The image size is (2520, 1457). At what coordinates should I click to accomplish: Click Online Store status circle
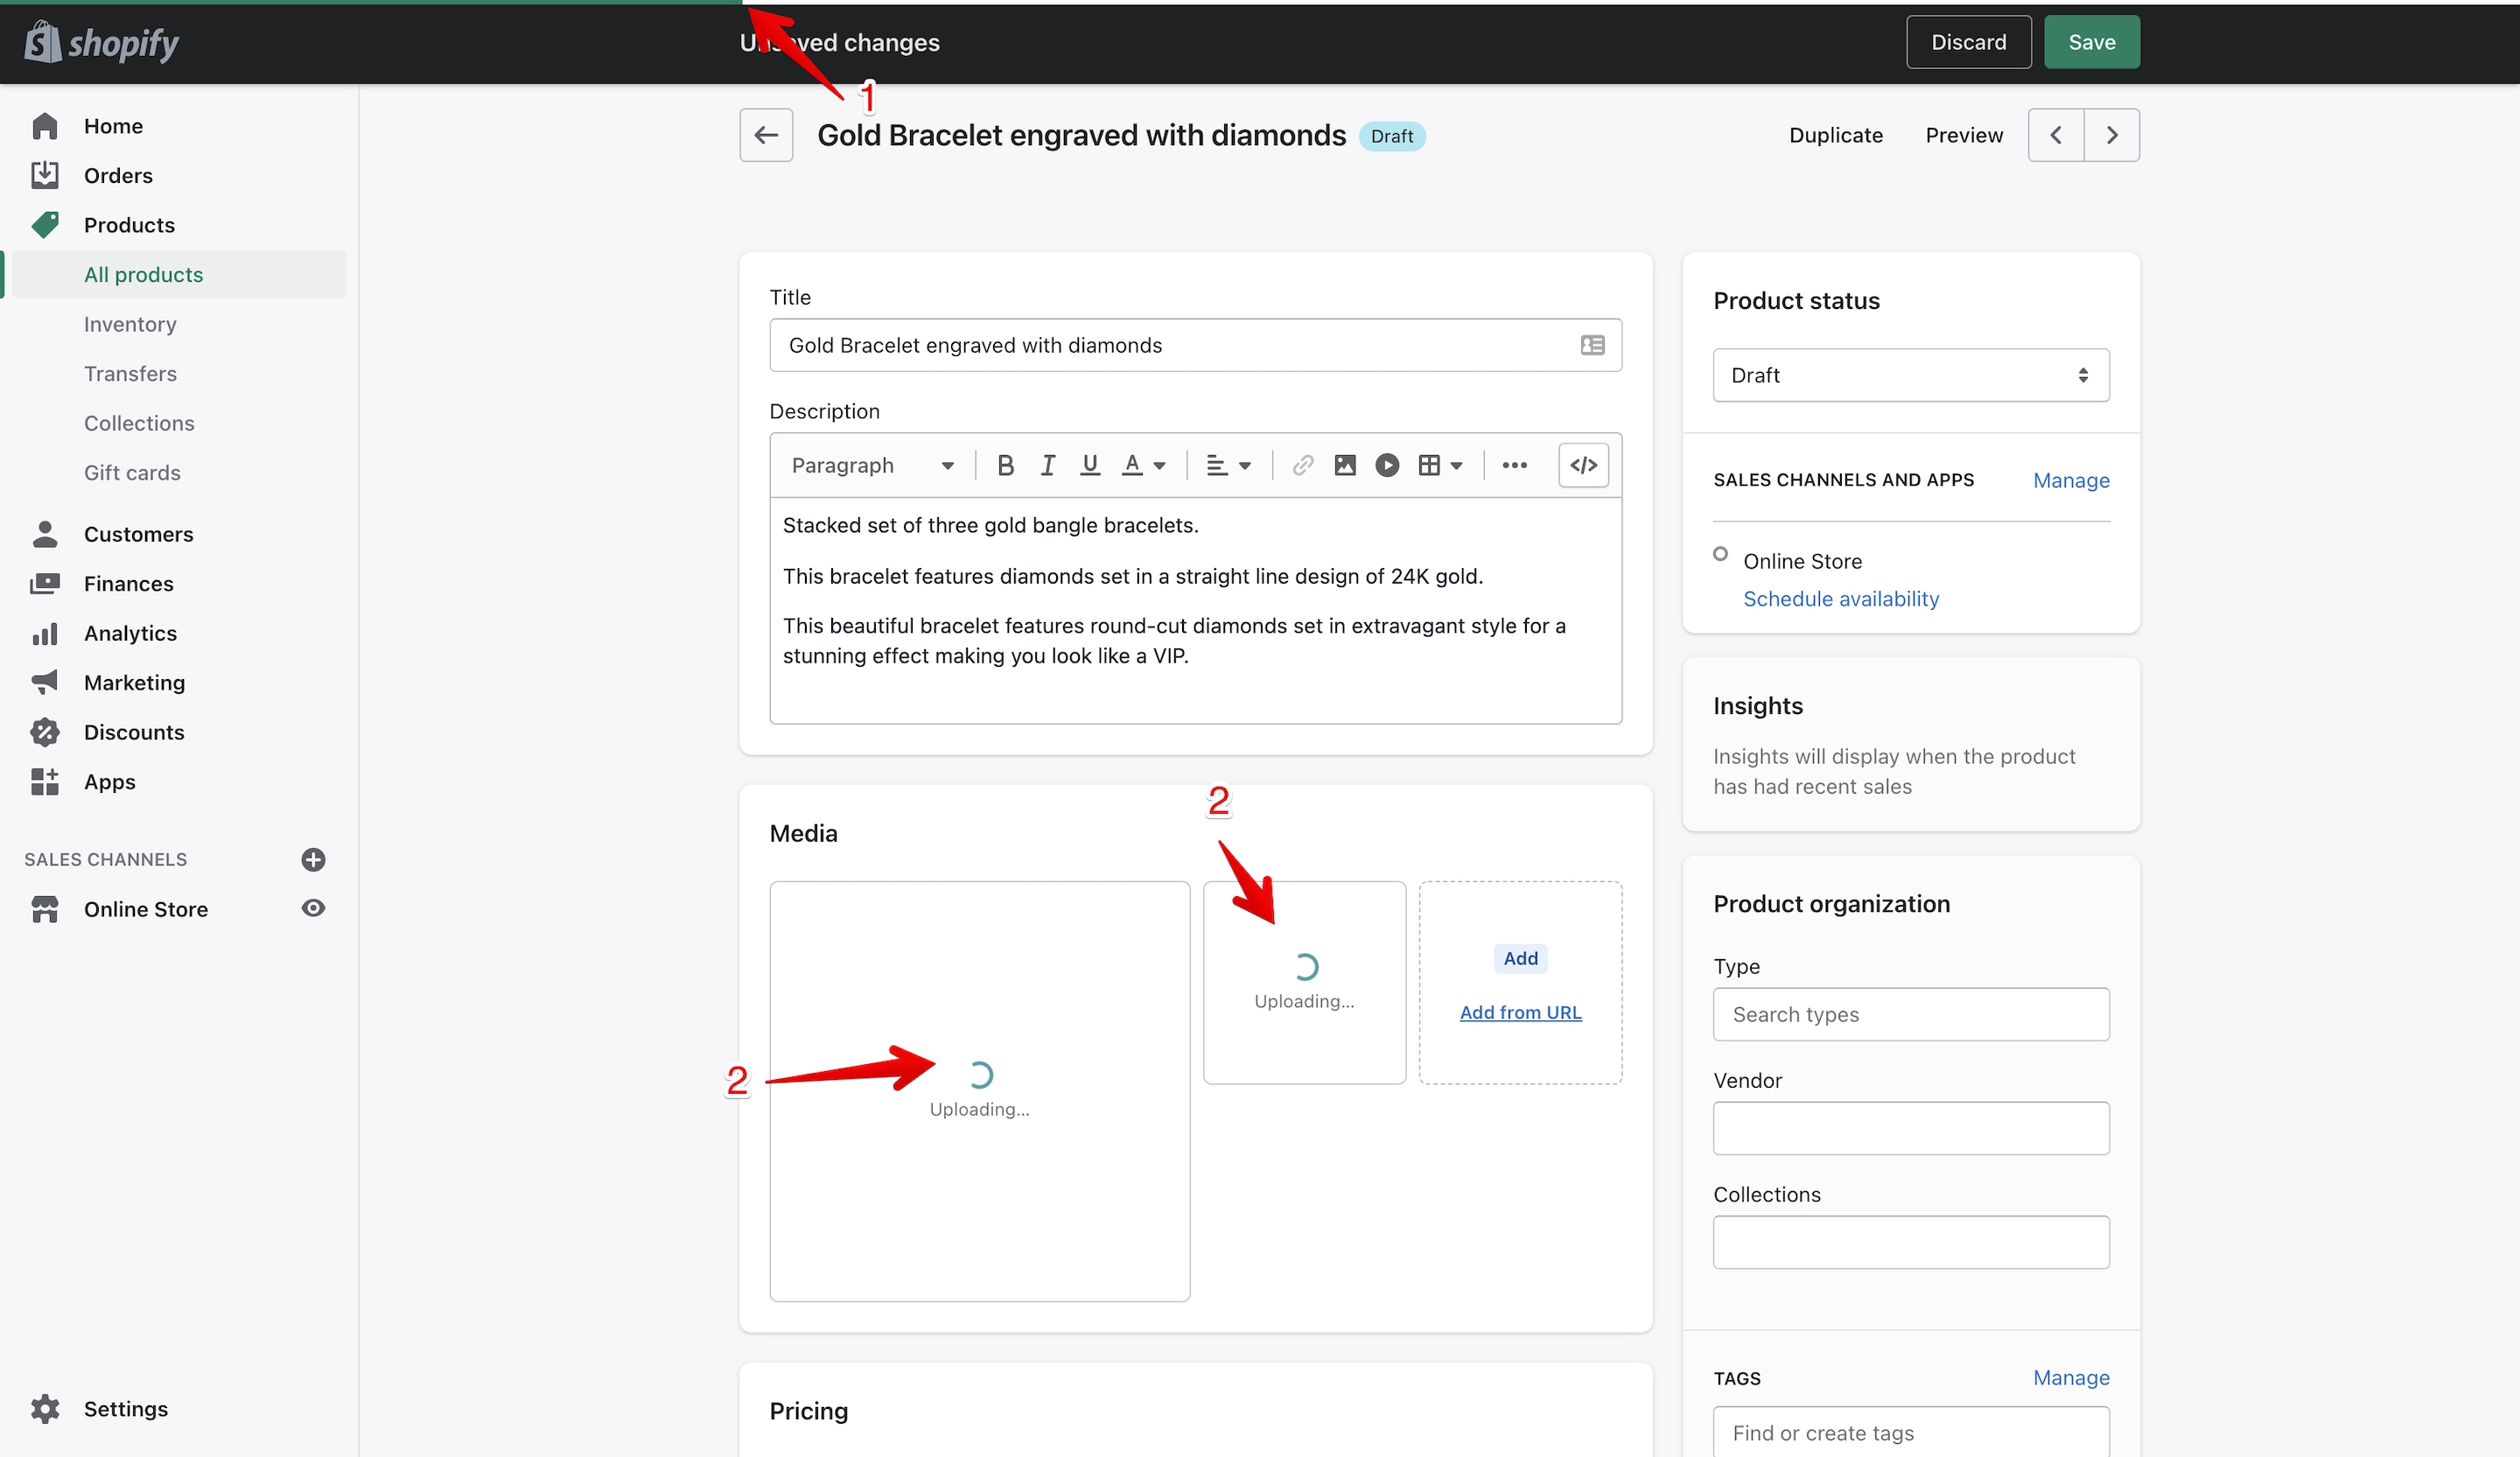[1720, 553]
